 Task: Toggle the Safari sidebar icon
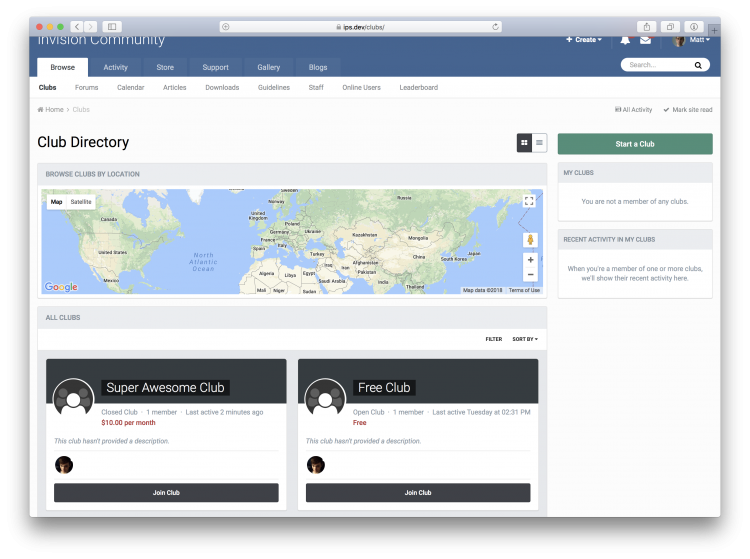[112, 27]
